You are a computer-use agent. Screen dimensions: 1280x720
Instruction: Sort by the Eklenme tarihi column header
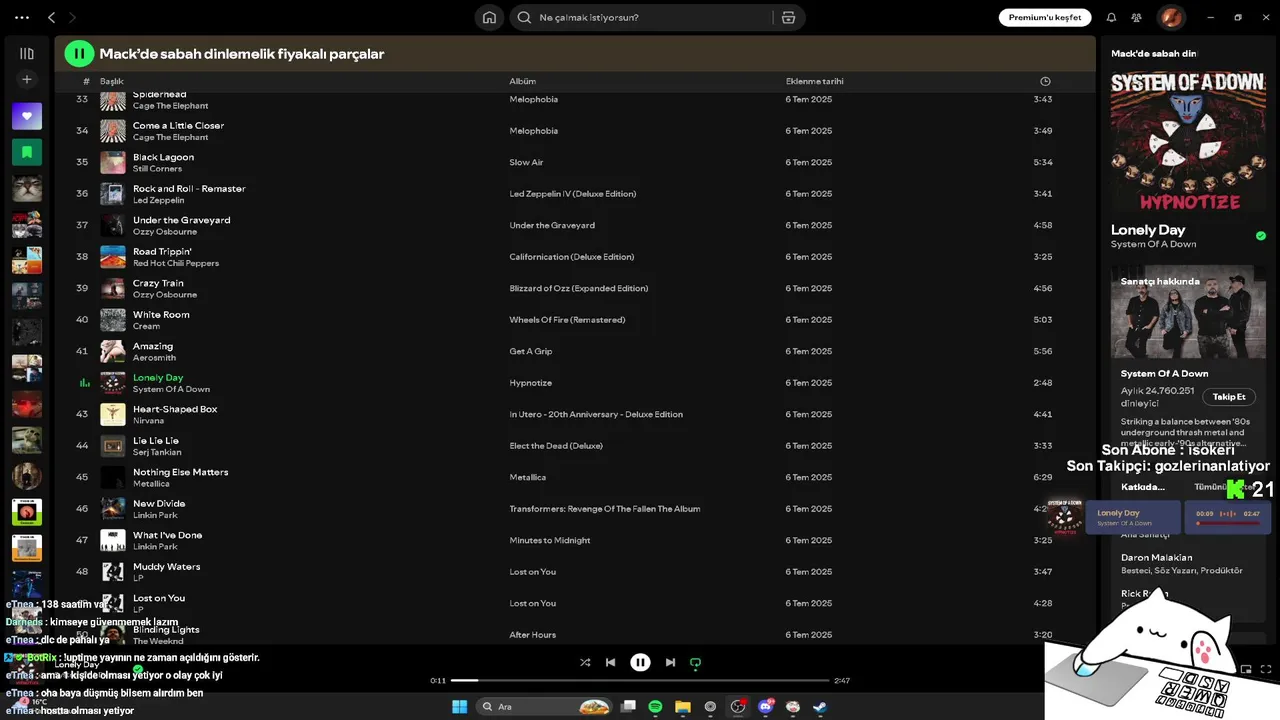814,81
